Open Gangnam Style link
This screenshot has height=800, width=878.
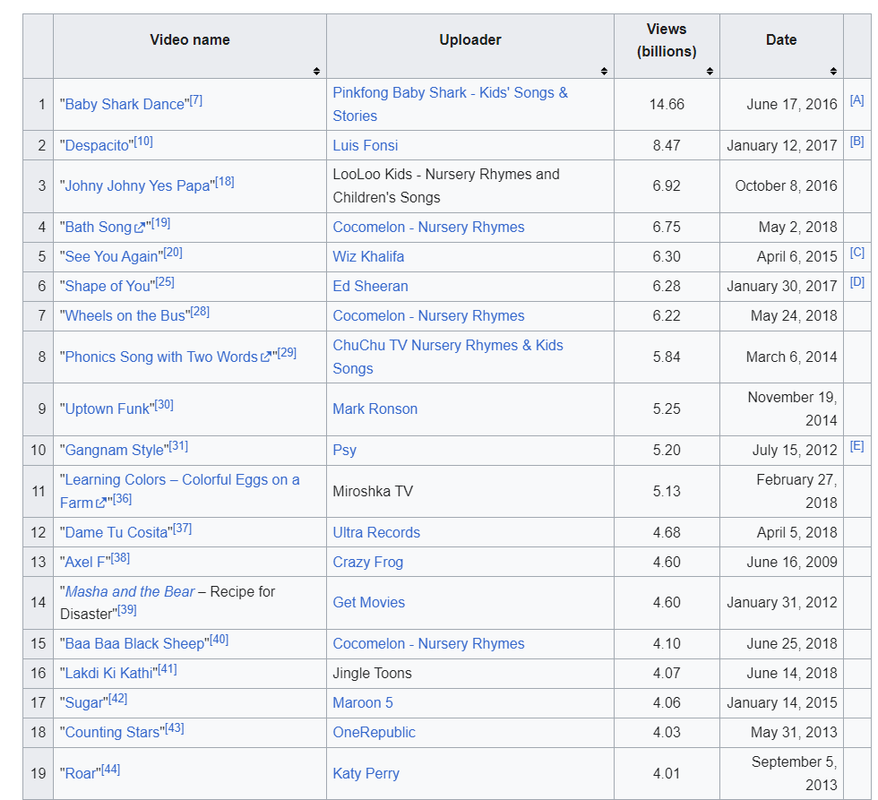point(114,451)
